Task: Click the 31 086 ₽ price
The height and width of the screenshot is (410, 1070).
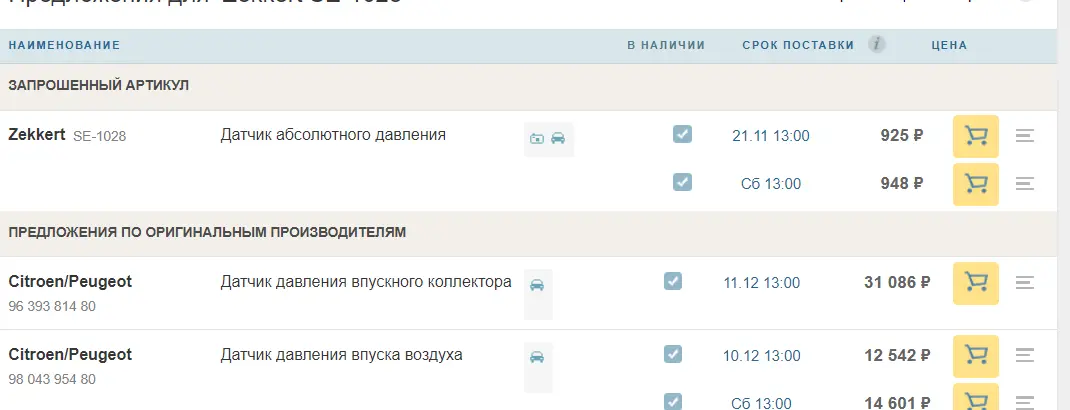Action: (897, 282)
